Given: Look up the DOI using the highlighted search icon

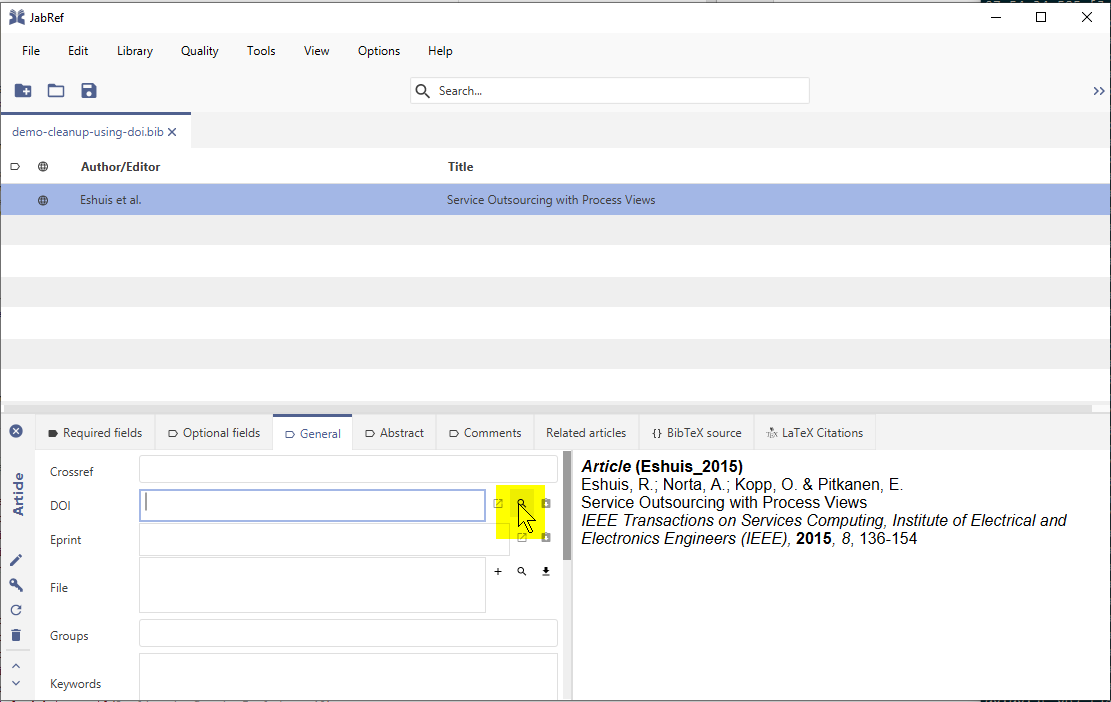Looking at the screenshot, I should coord(521,503).
